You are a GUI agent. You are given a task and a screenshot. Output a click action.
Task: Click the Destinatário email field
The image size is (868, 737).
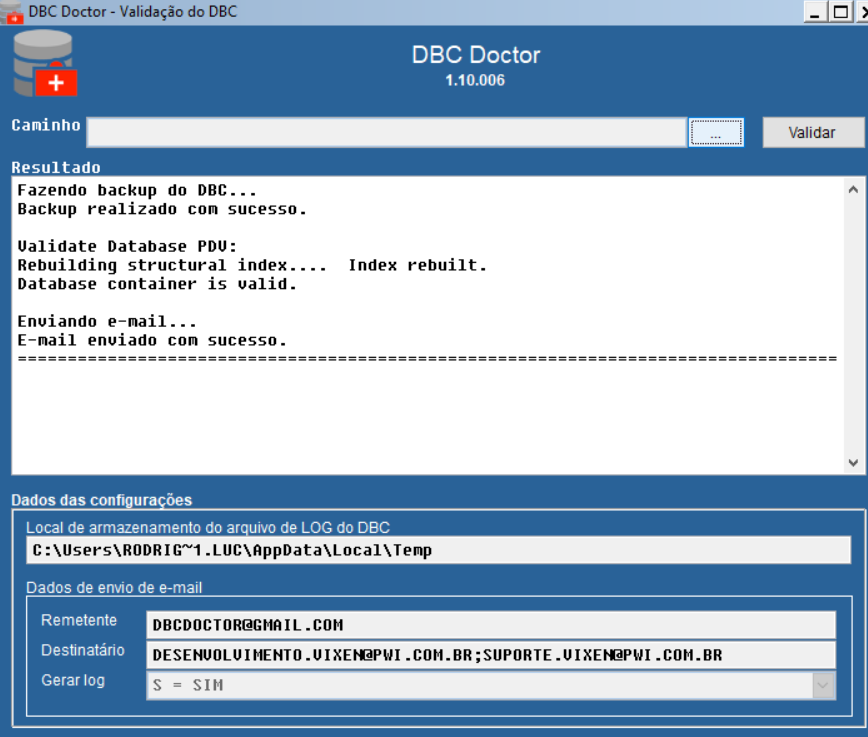[x=490, y=655]
